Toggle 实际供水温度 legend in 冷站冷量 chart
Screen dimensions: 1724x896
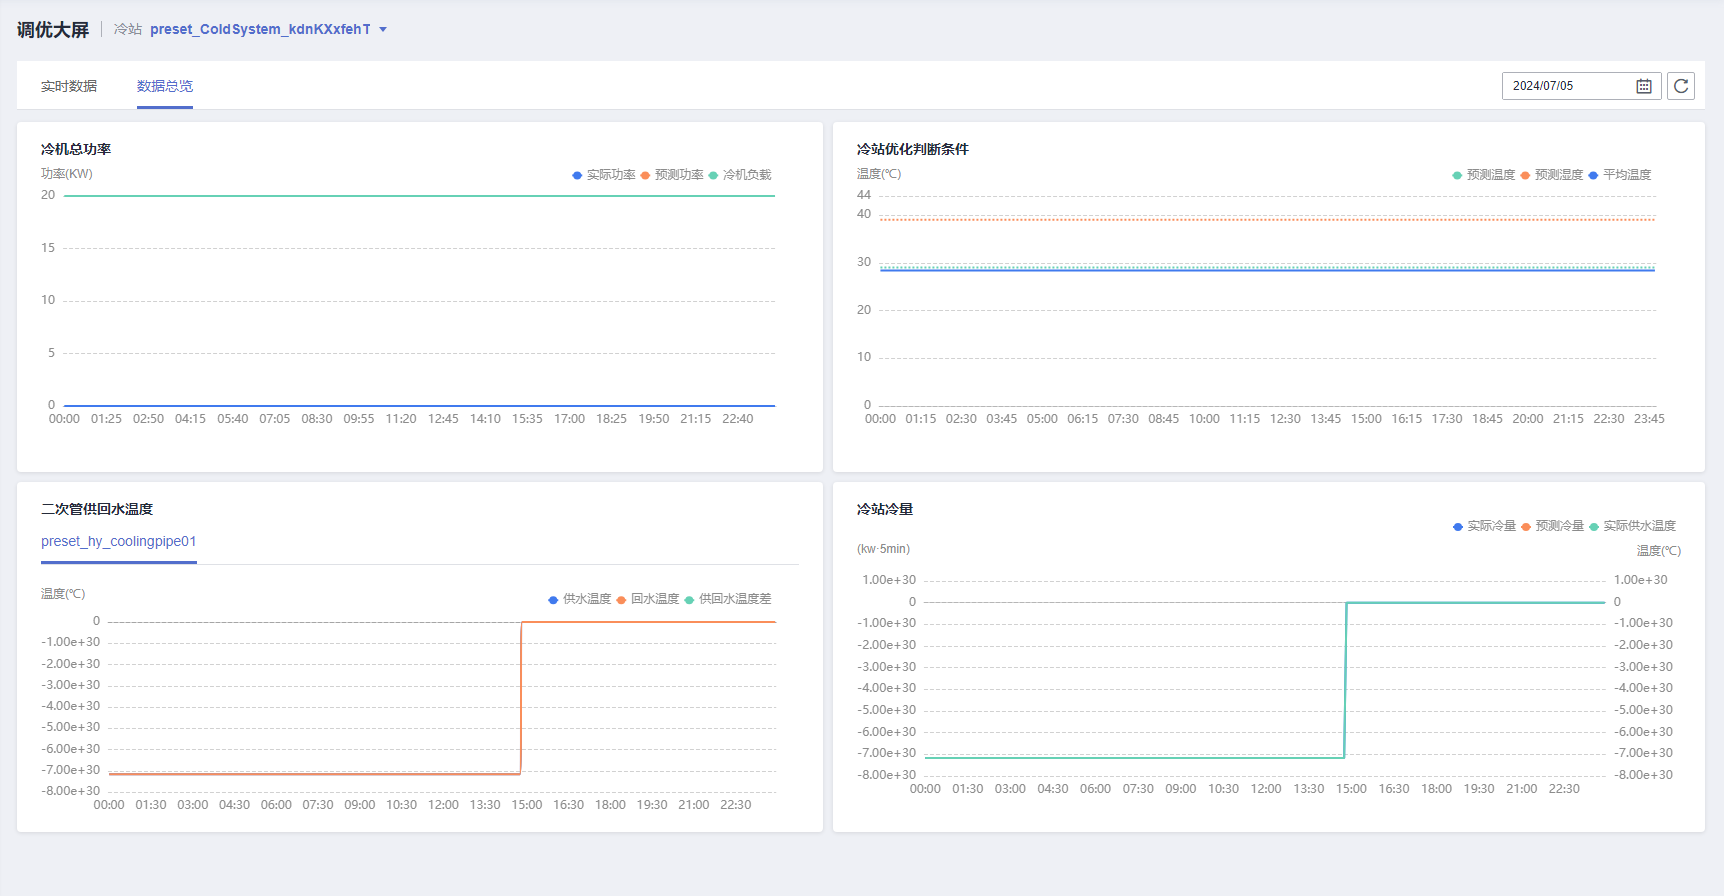pyautogui.click(x=1633, y=526)
